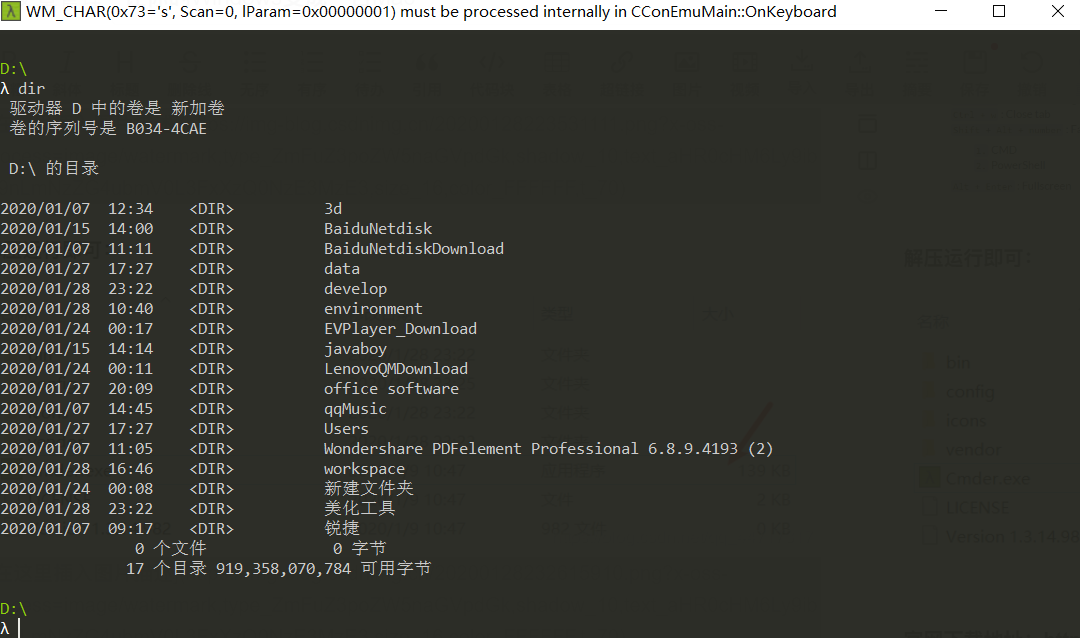Click the time '20:09' in office software row

coord(130,389)
